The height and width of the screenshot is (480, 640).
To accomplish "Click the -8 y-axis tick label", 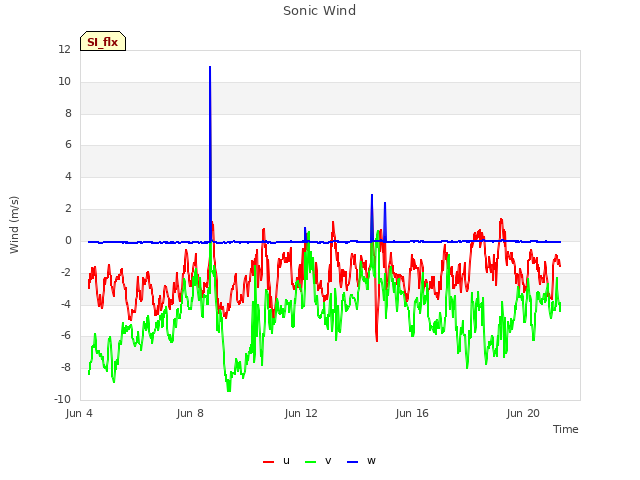I will pos(66,367).
